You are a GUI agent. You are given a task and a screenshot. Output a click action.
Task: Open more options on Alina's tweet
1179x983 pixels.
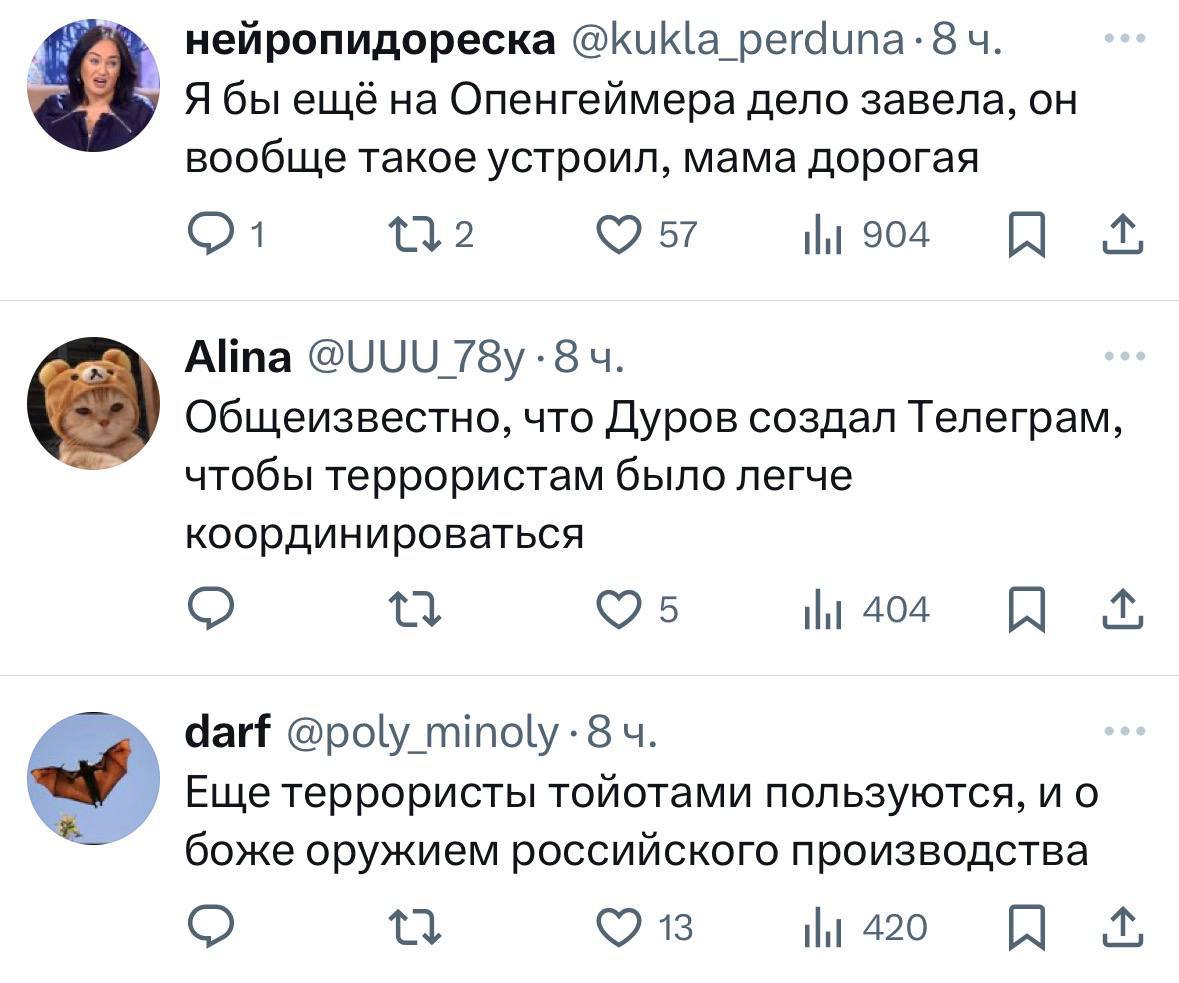click(1122, 355)
